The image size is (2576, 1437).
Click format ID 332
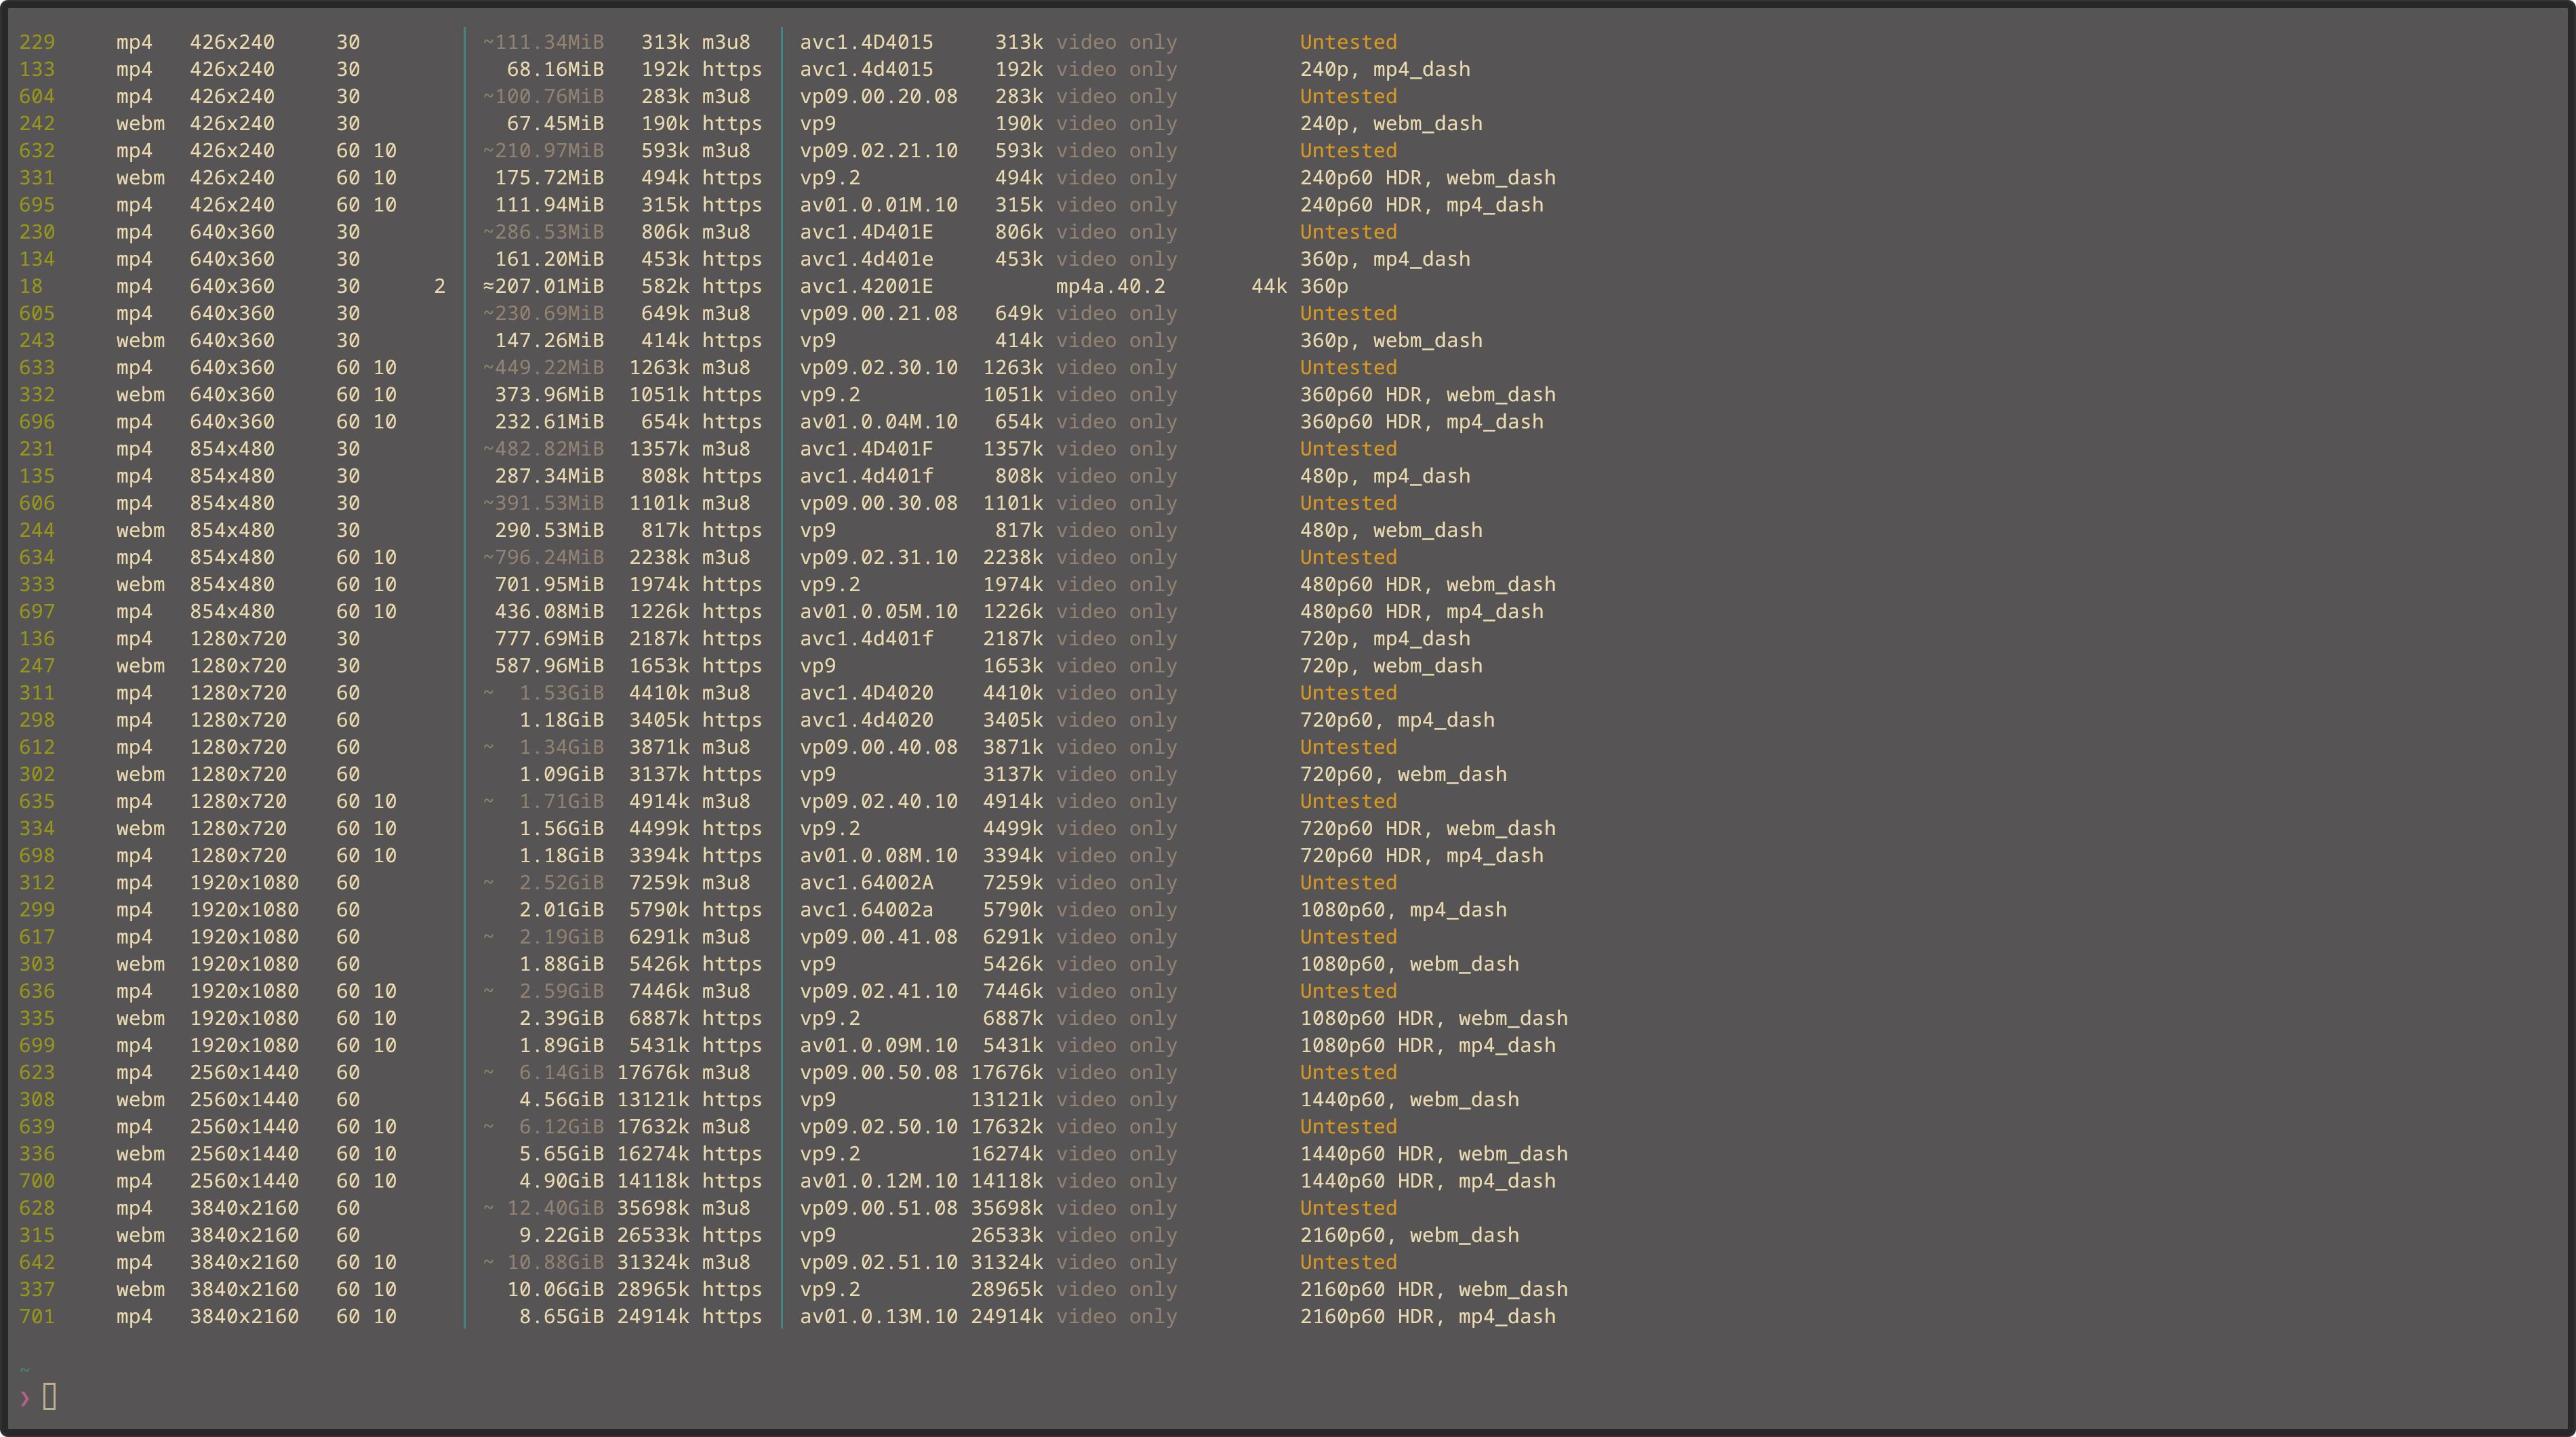pyautogui.click(x=37, y=395)
